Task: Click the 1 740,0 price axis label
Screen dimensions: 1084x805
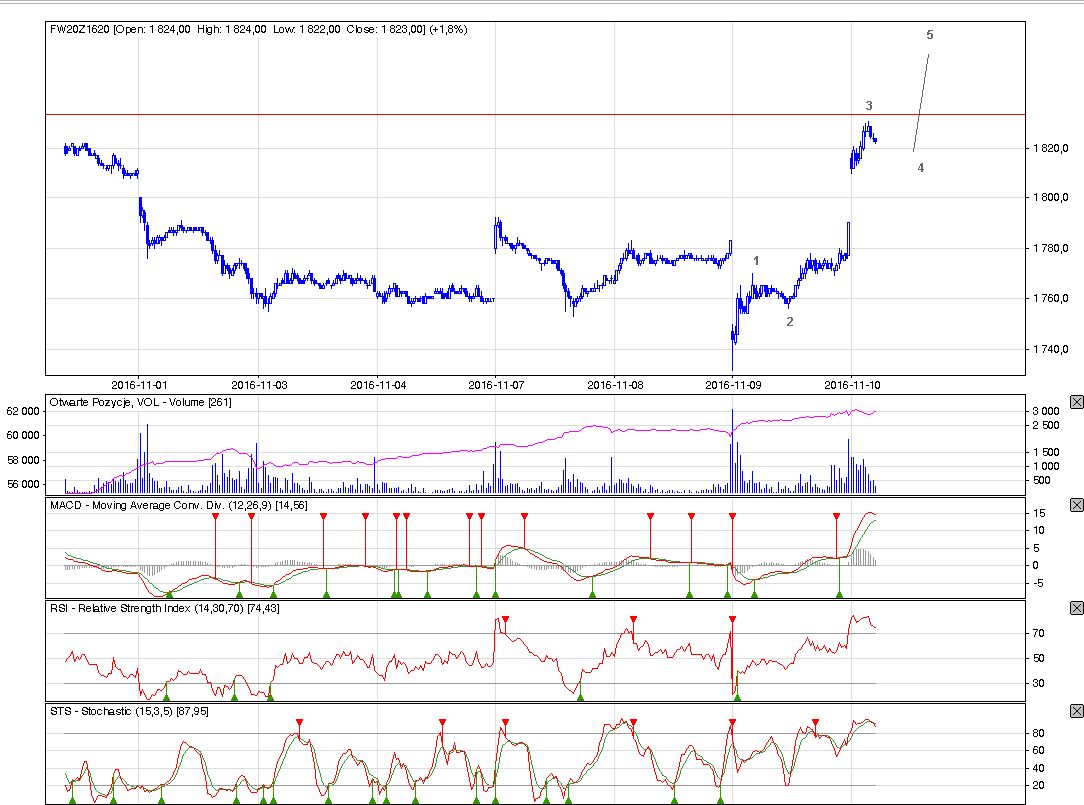Action: point(1051,349)
